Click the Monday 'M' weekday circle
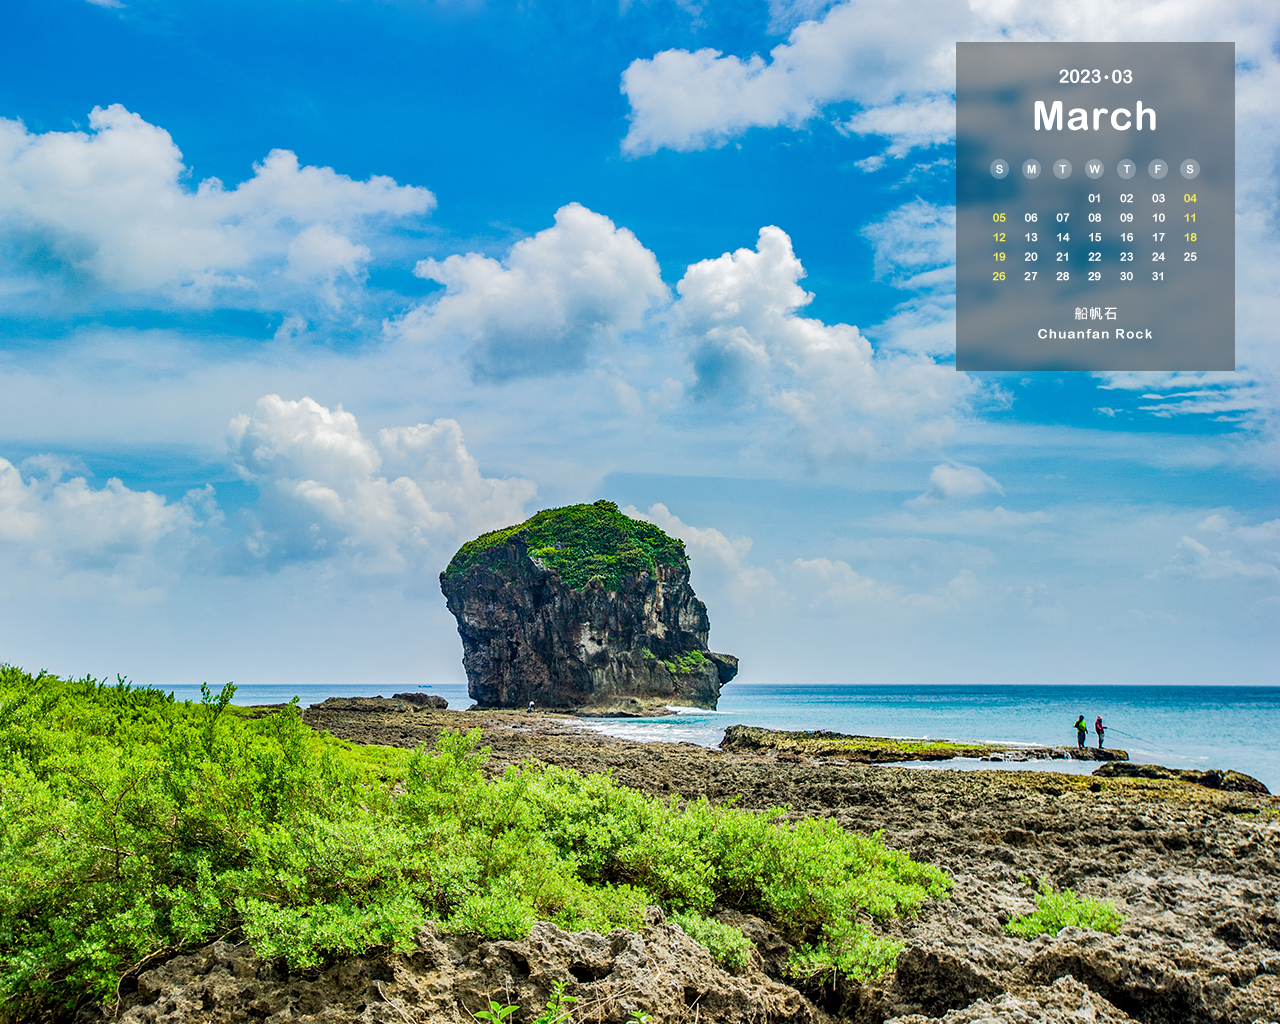This screenshot has height=1024, width=1280. [x=1031, y=169]
